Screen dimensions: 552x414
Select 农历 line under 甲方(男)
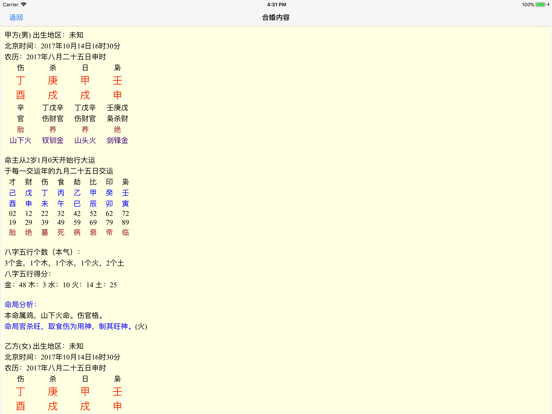(55, 57)
